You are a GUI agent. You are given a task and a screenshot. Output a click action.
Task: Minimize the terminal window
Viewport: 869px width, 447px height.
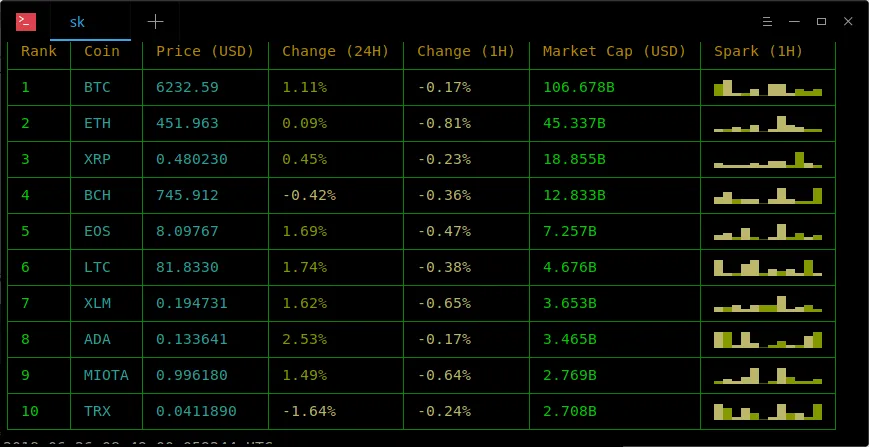click(795, 21)
